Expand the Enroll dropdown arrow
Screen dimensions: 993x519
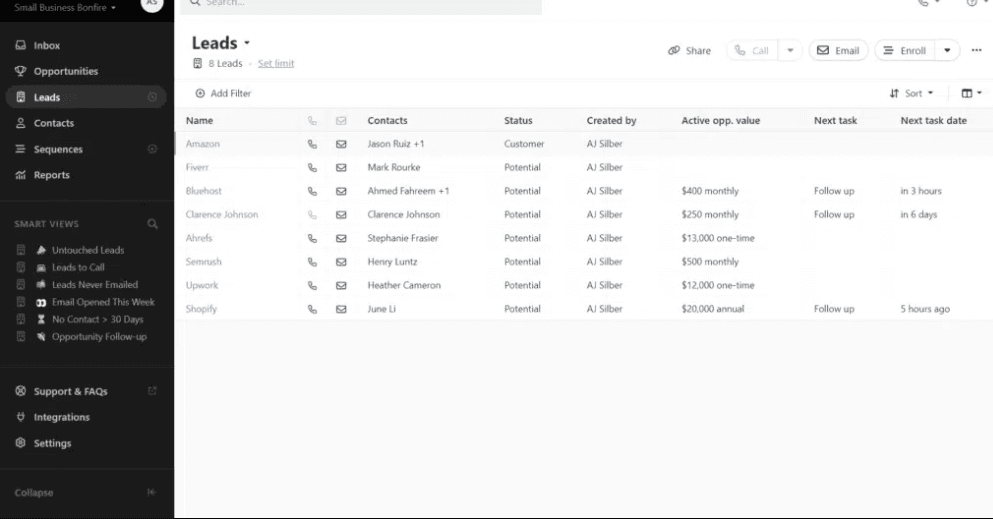[x=947, y=51]
